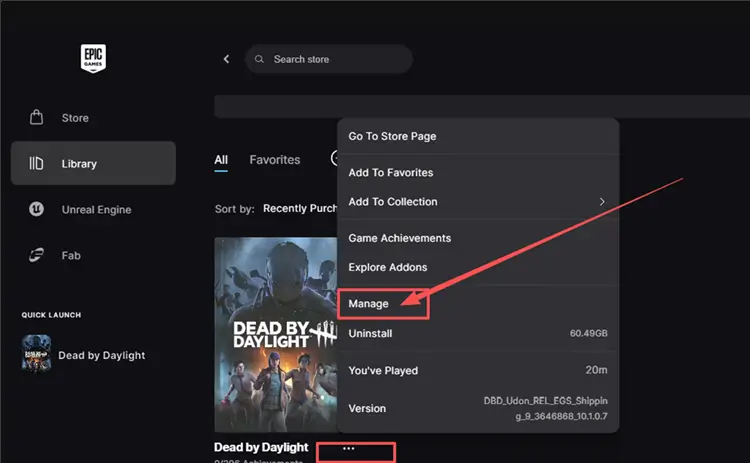This screenshot has width=750, height=463.
Task: Click the Store shopping bag icon
Action: (36, 117)
